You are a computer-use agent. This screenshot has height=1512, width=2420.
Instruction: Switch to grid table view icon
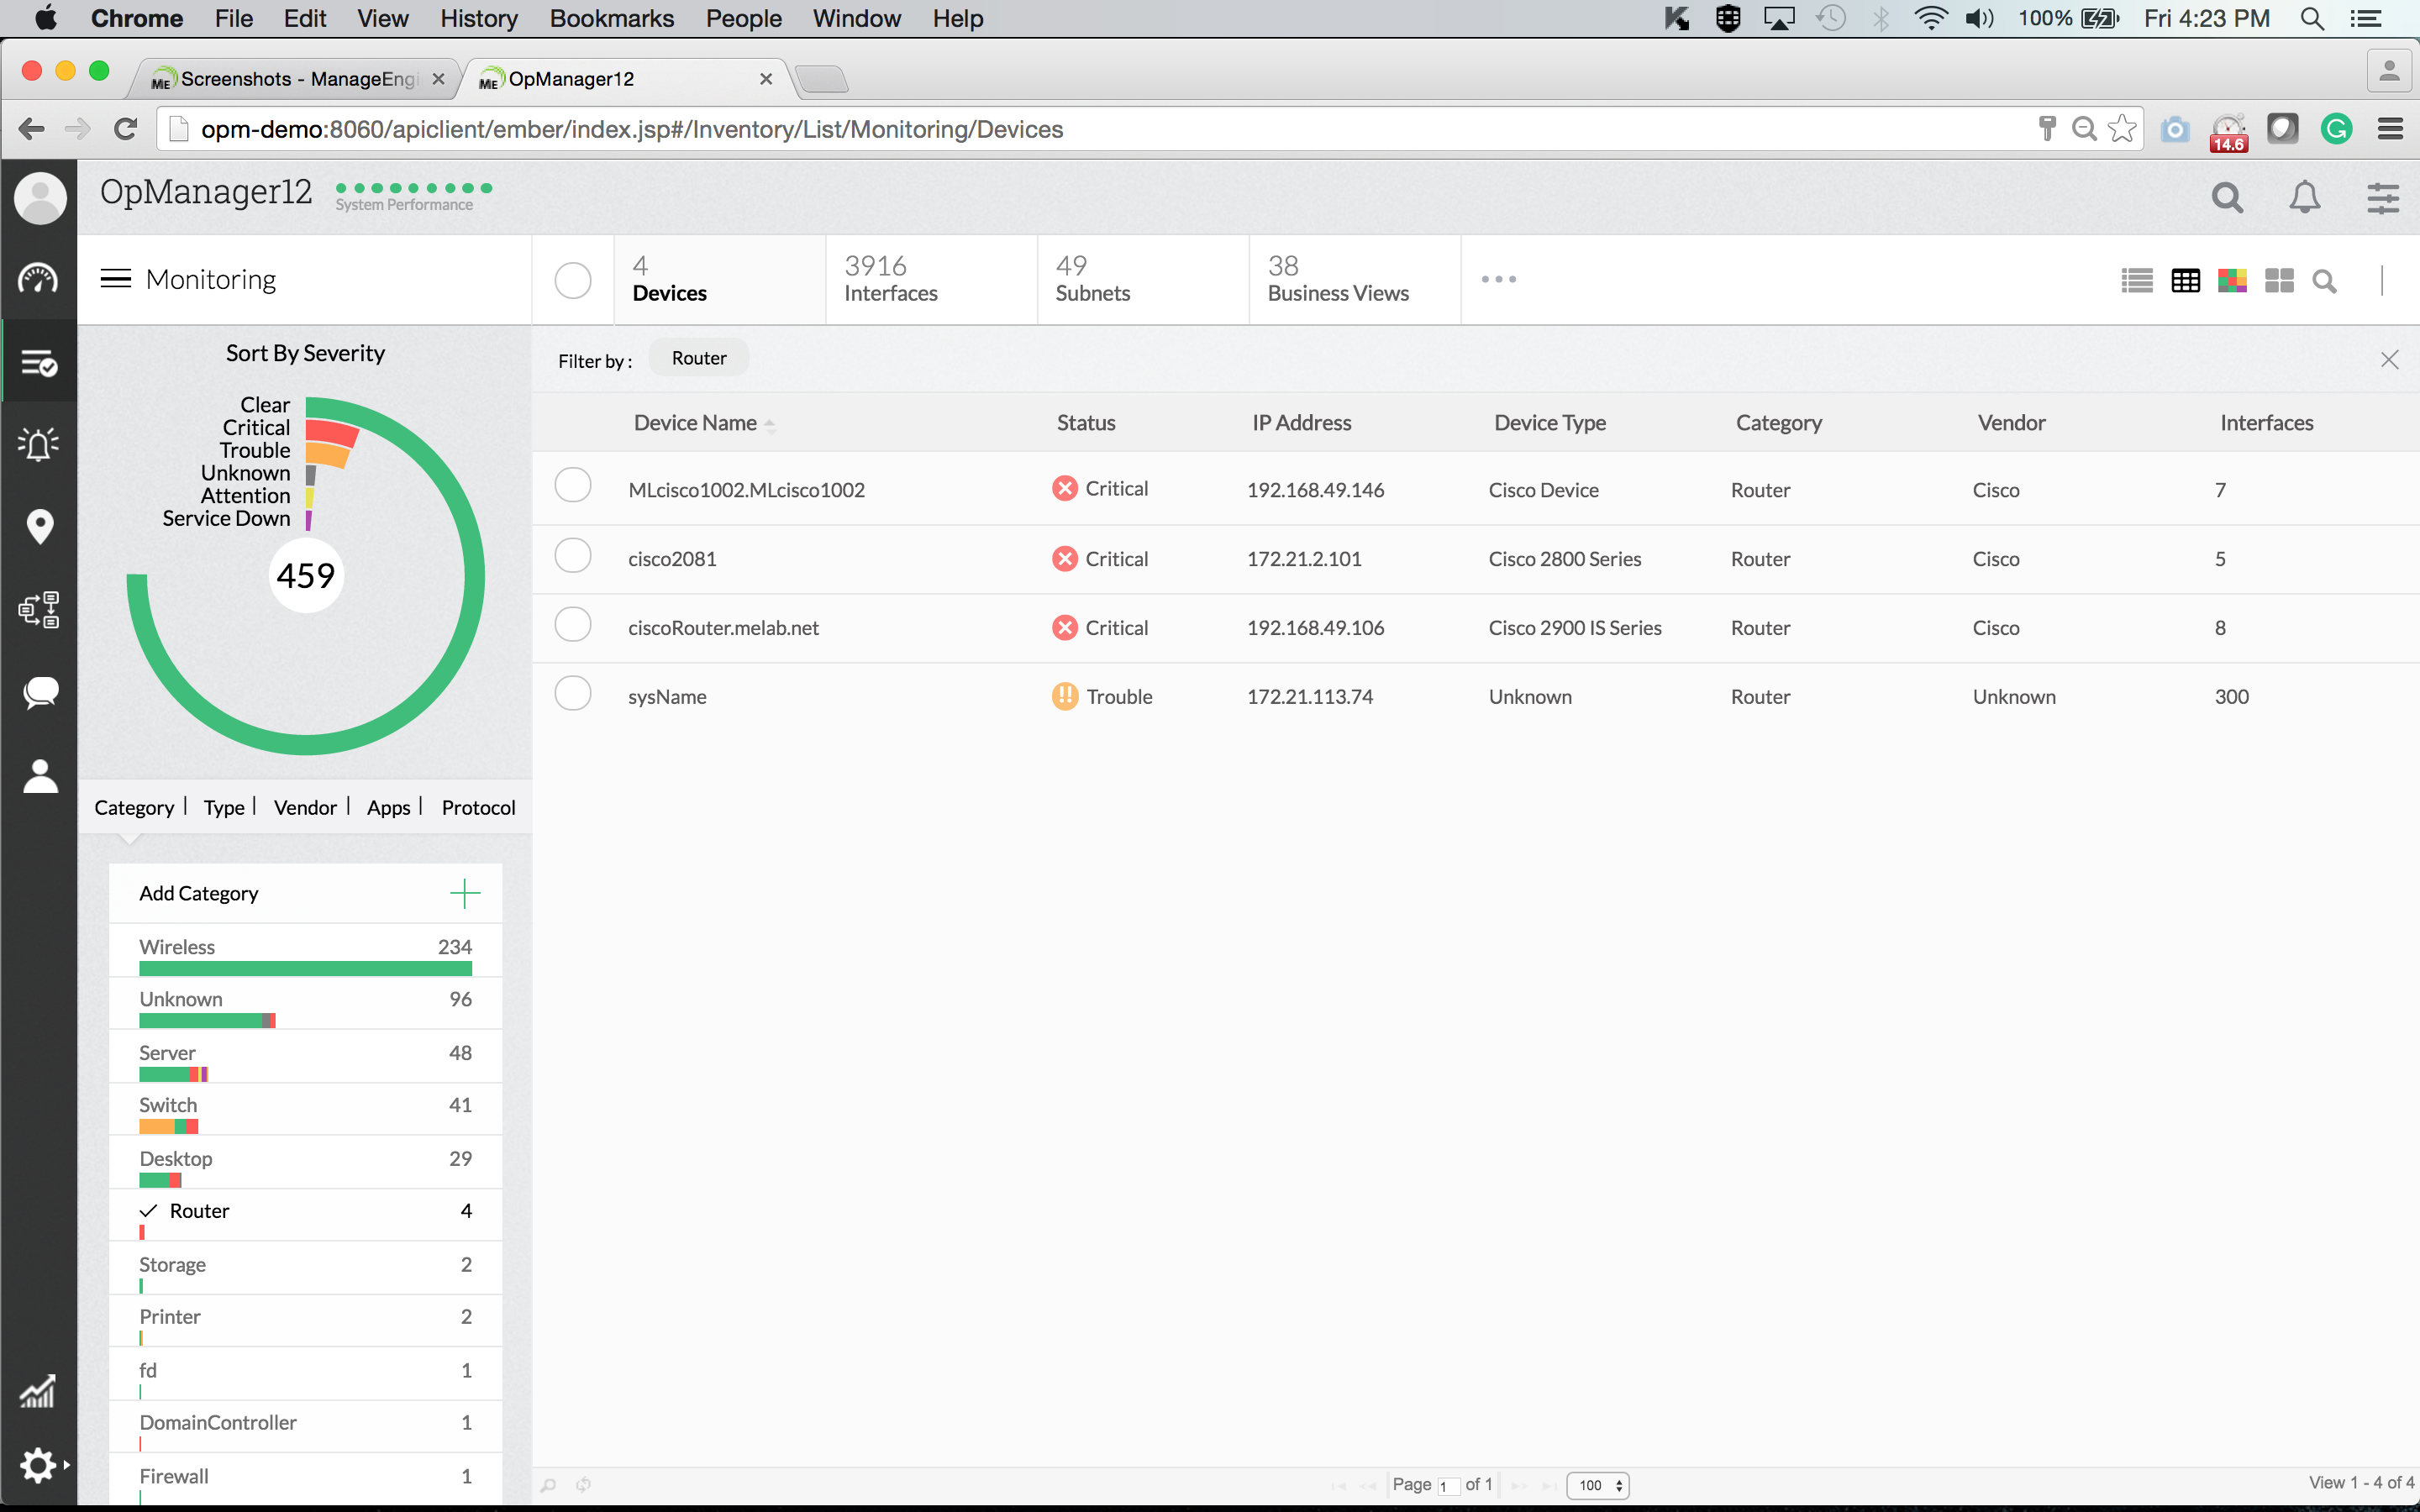(x=2185, y=281)
